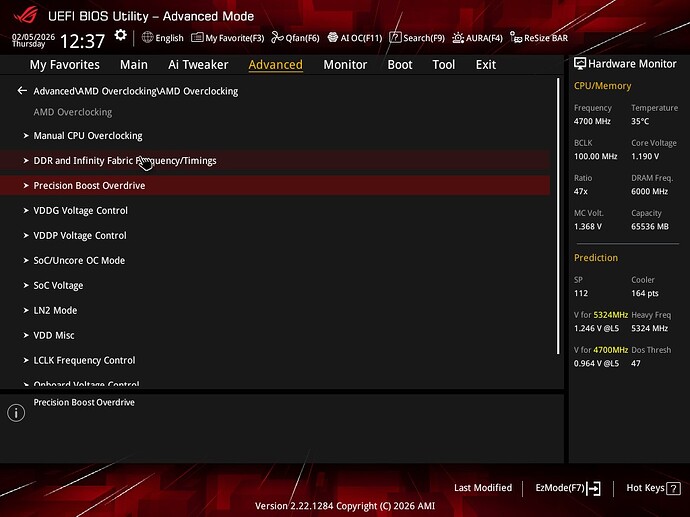Expand Precision Boost Overdrive arrow

[26, 185]
